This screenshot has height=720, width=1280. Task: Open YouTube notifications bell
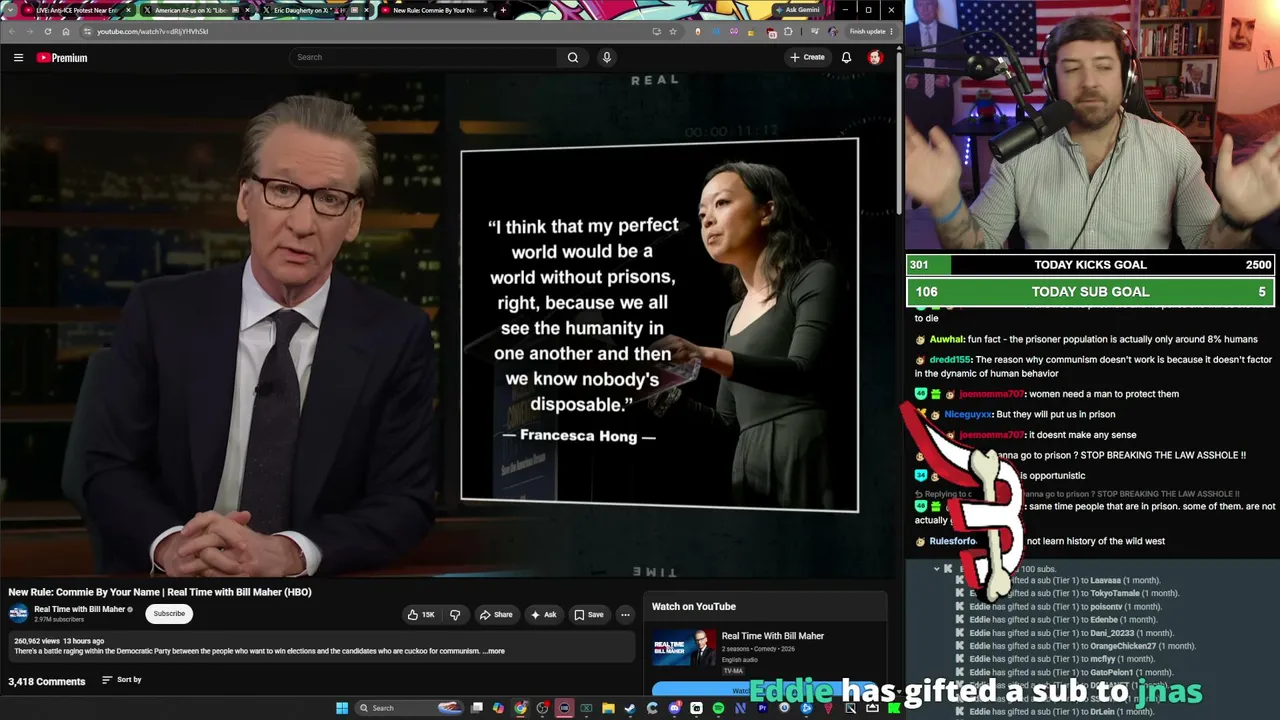846,57
